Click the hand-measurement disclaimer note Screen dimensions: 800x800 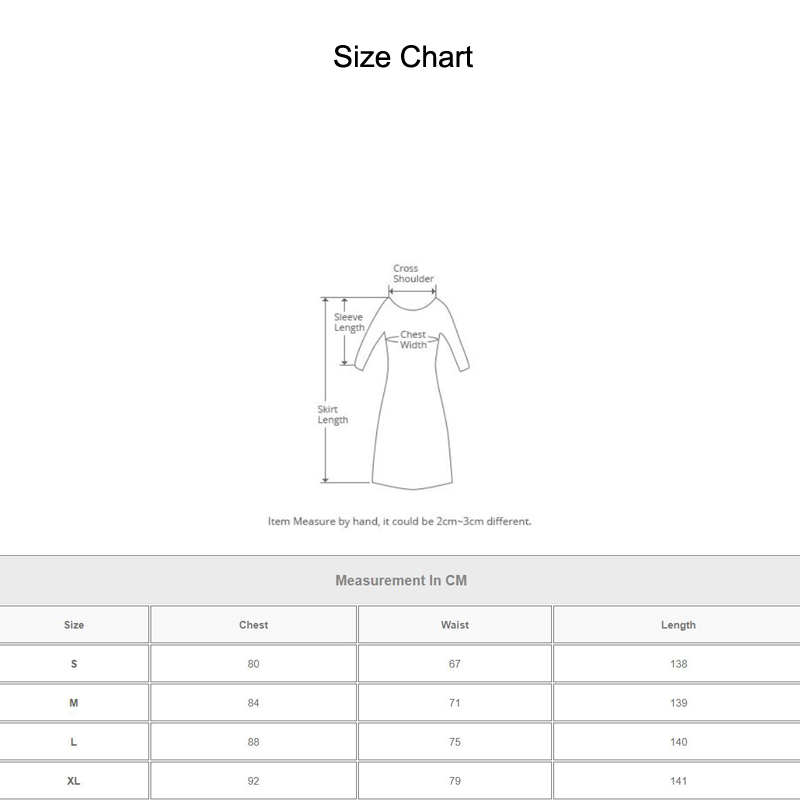click(x=400, y=521)
